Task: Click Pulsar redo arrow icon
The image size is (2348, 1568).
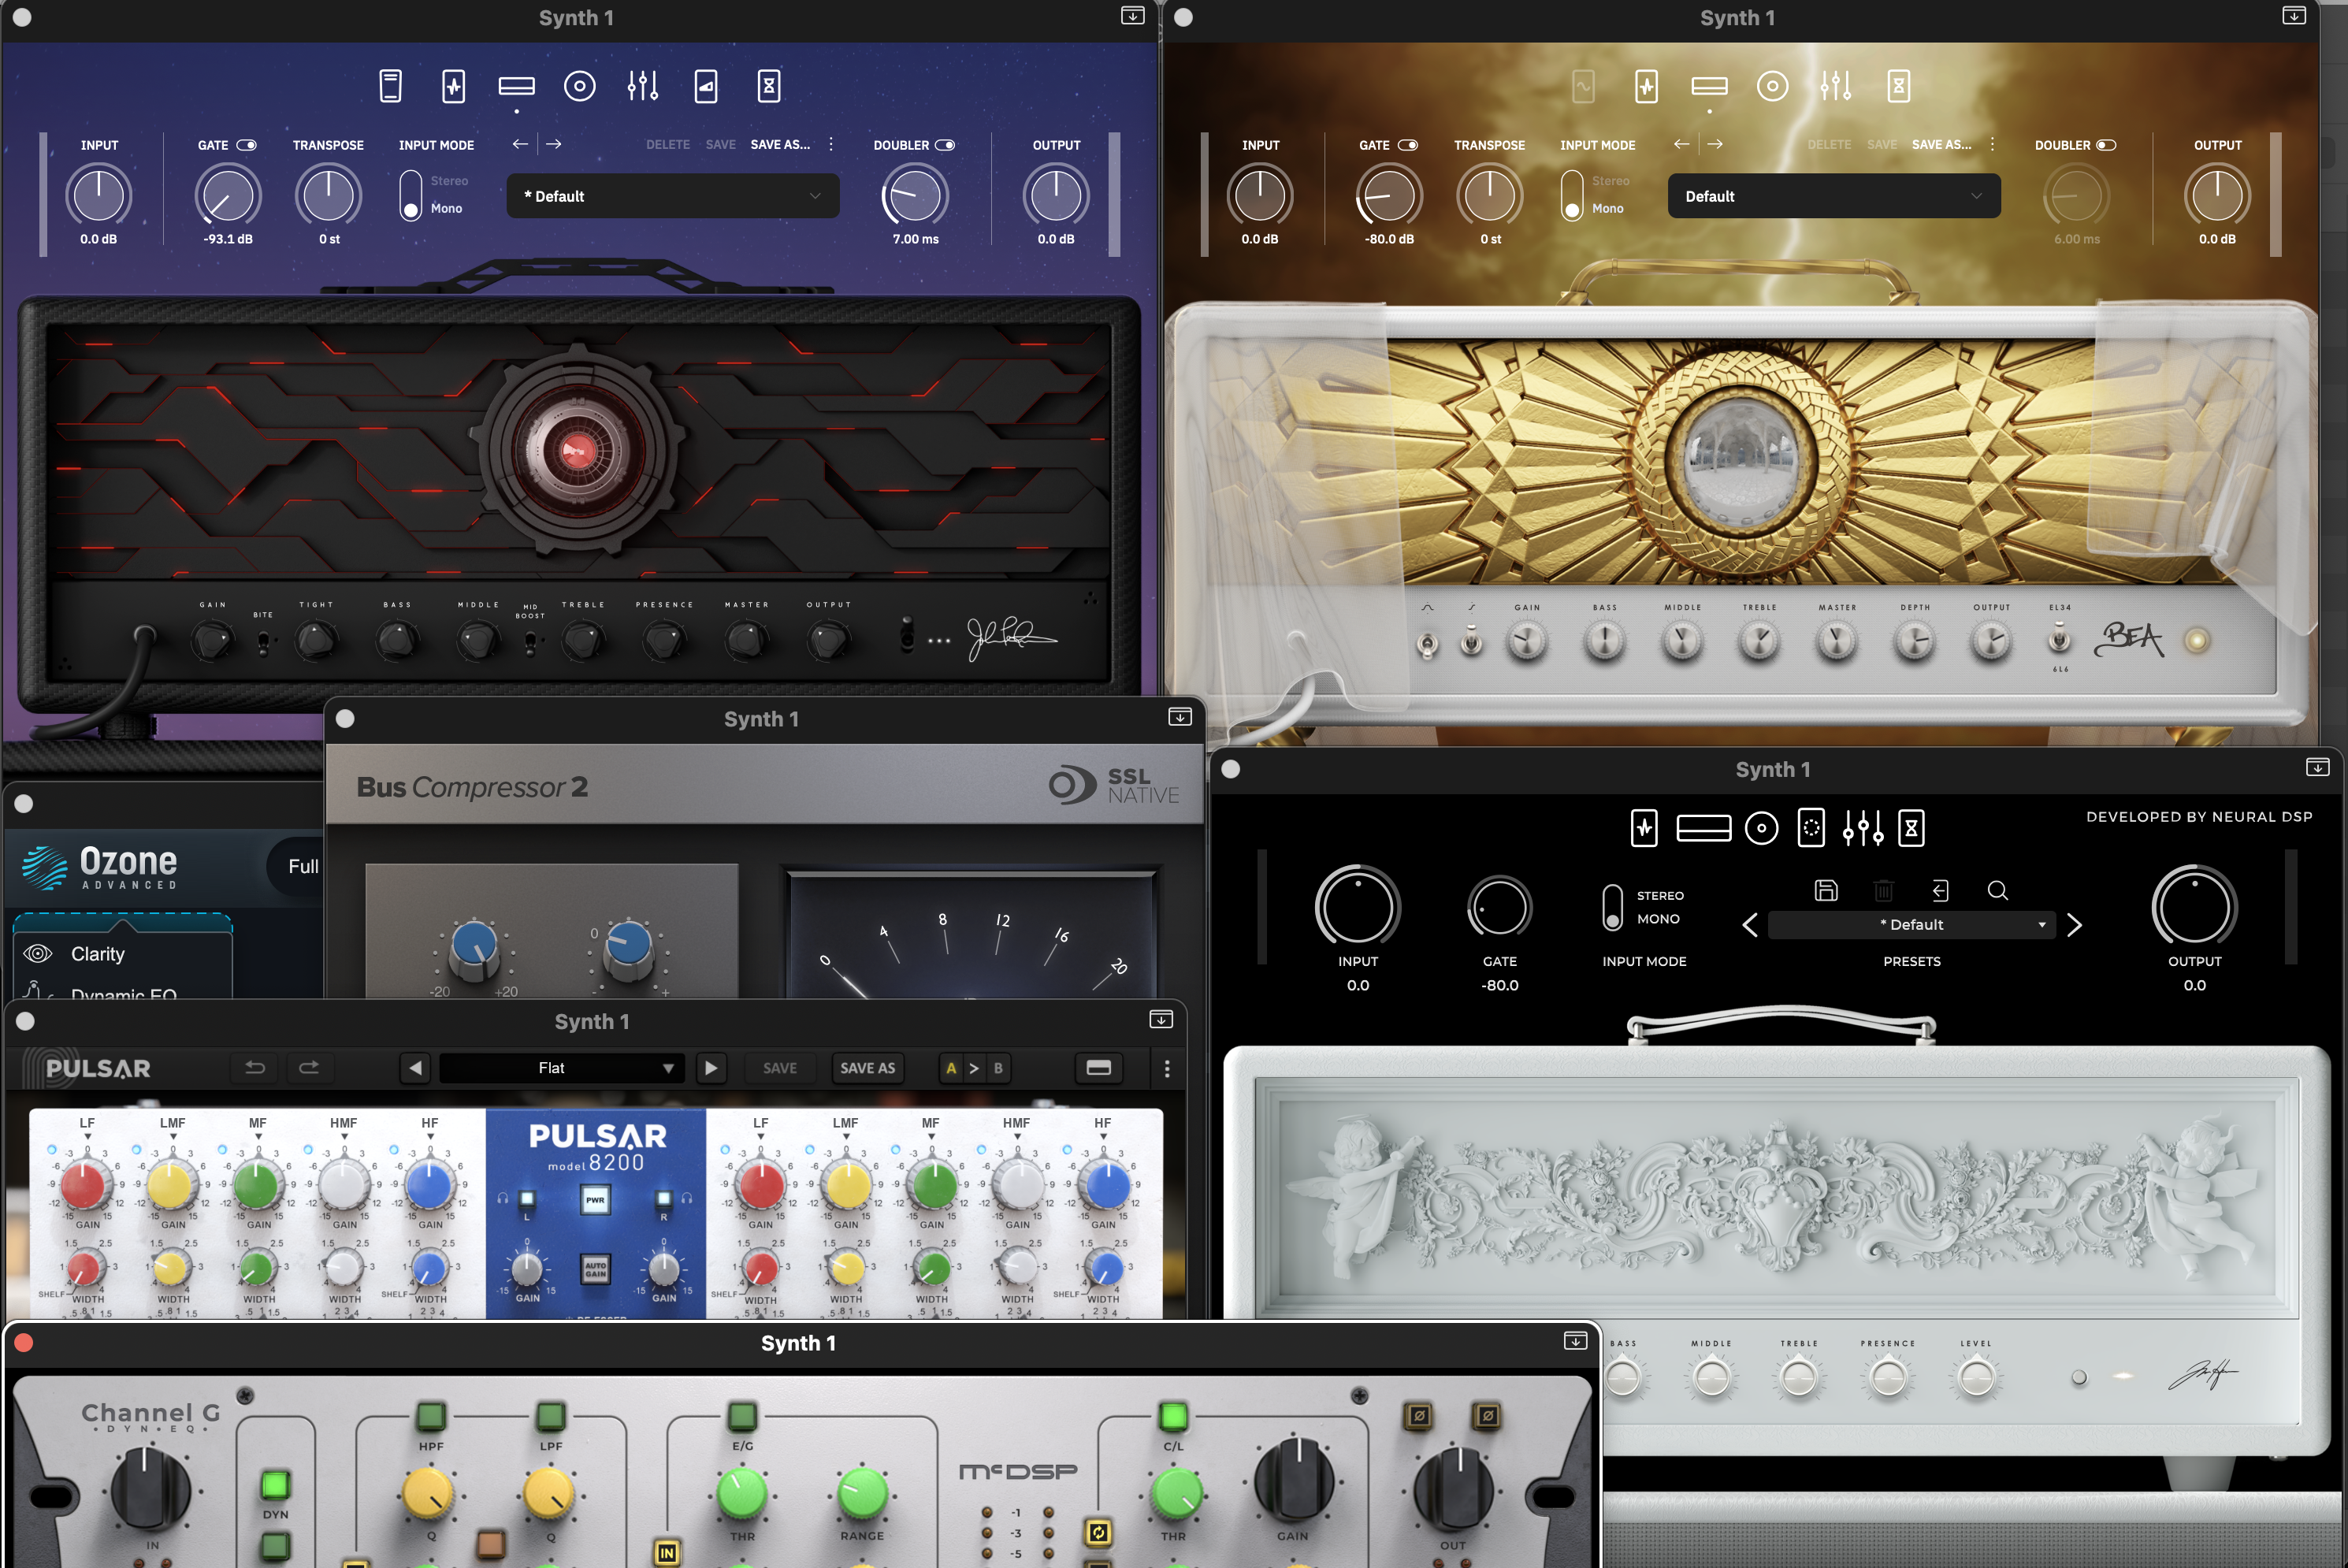Action: [x=309, y=1068]
